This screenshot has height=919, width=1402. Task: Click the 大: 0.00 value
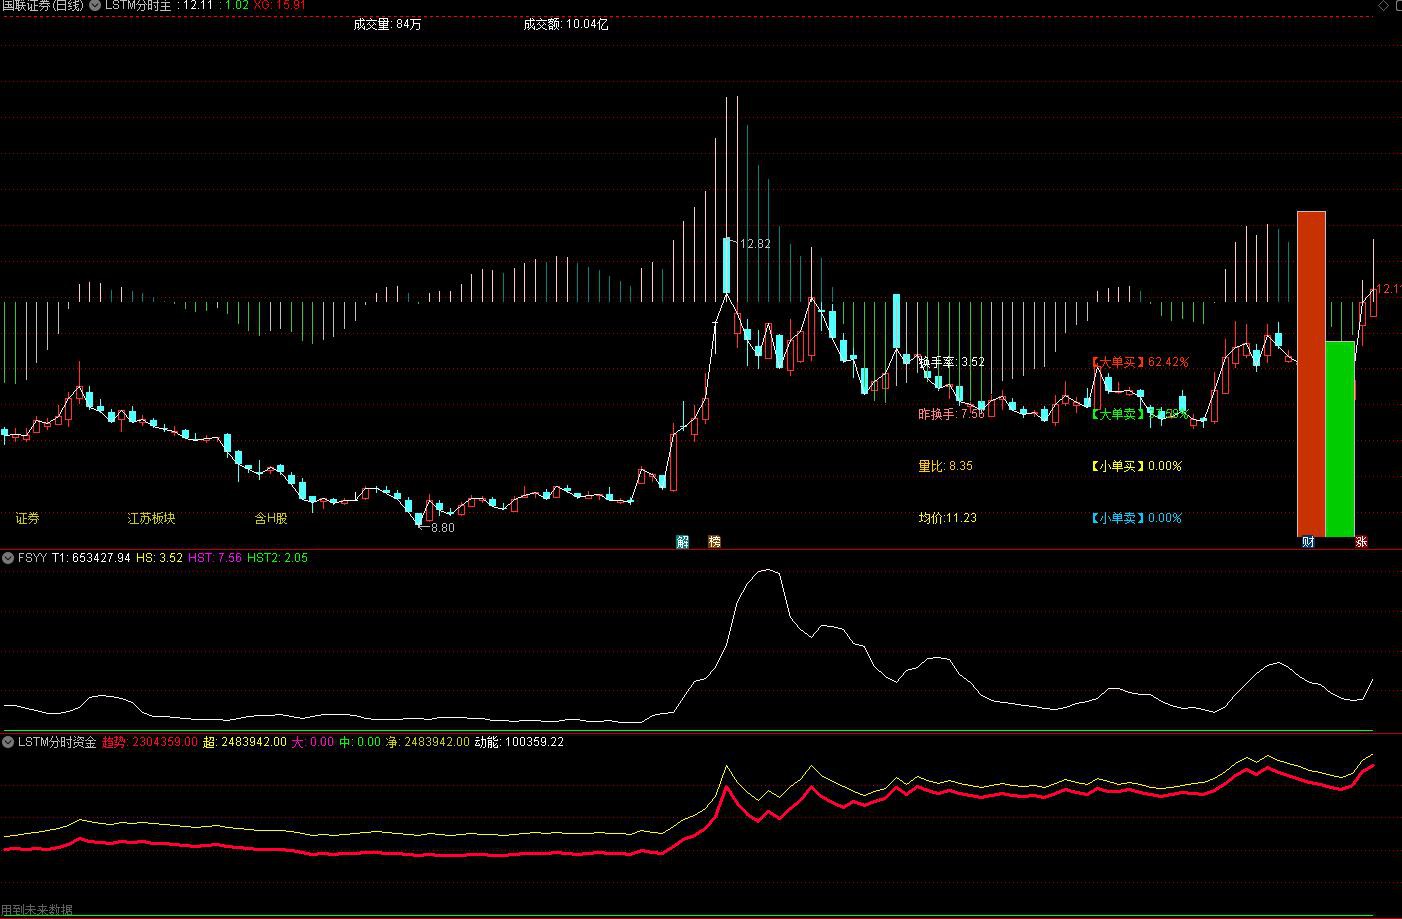point(313,742)
